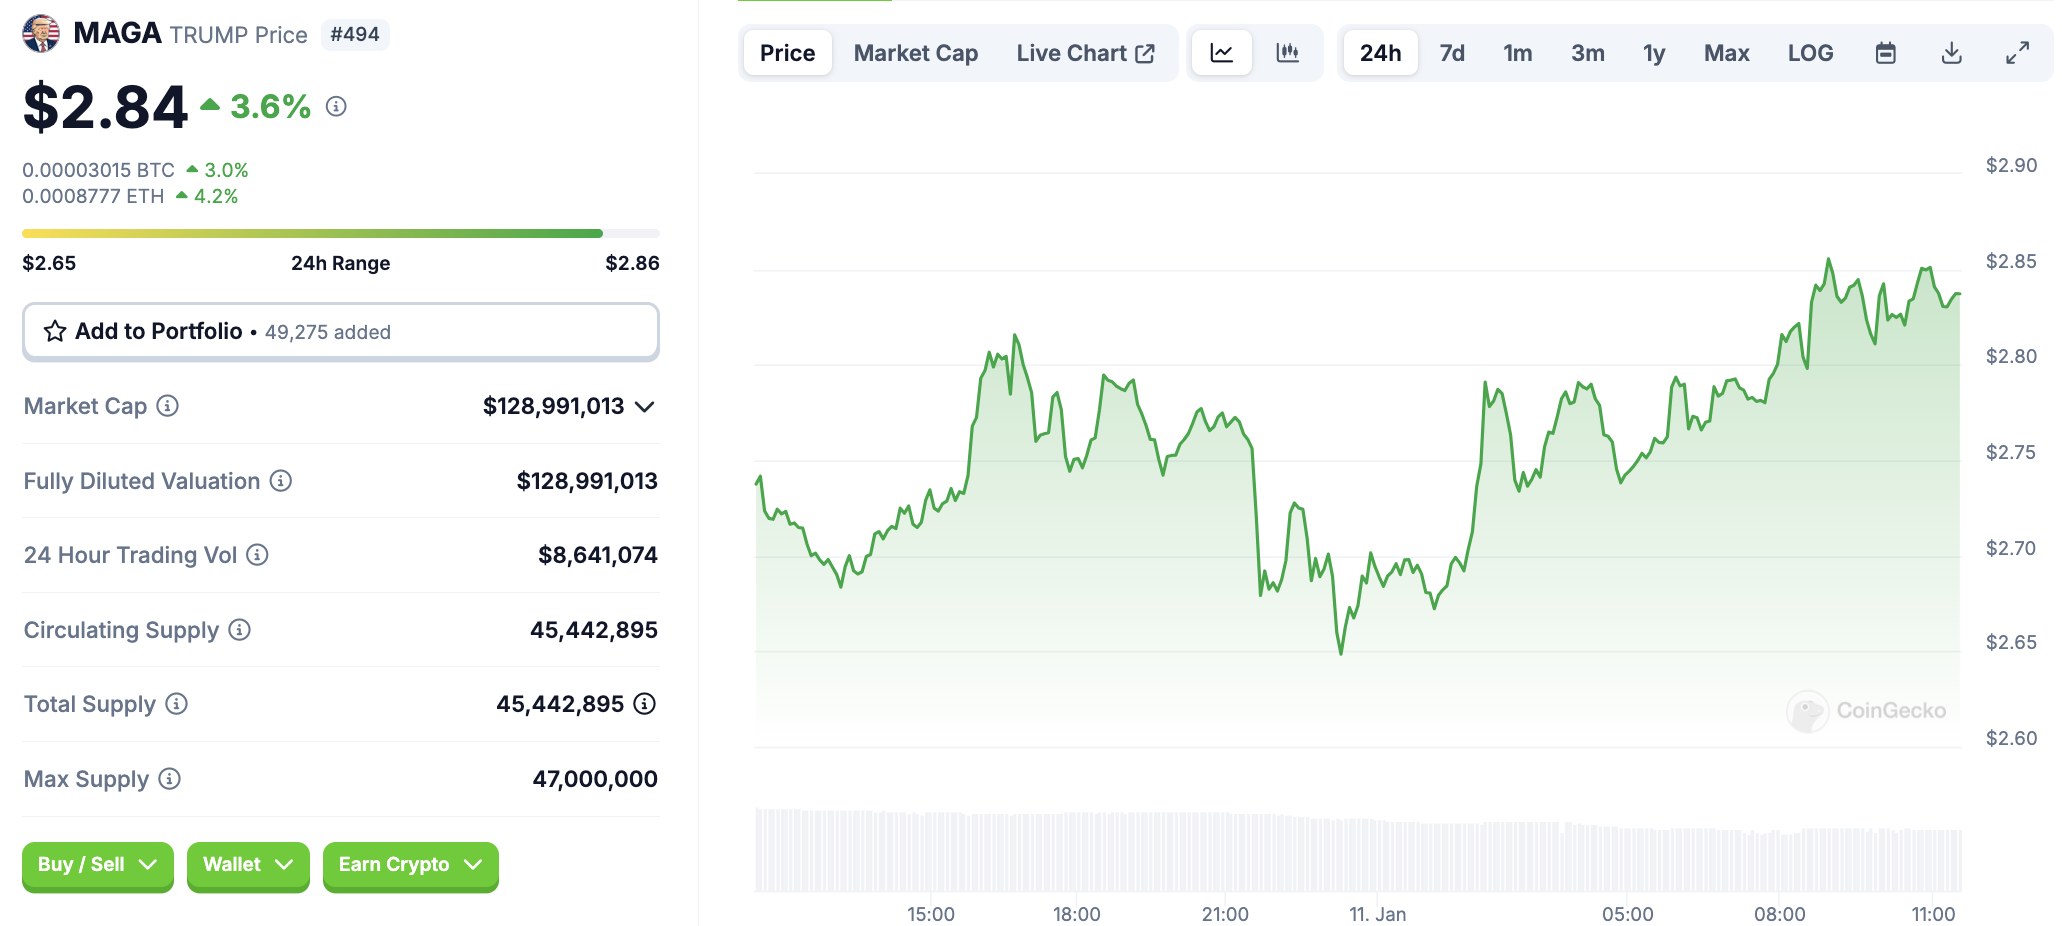
Task: Switch to the candlestick chart icon
Action: click(x=1287, y=53)
